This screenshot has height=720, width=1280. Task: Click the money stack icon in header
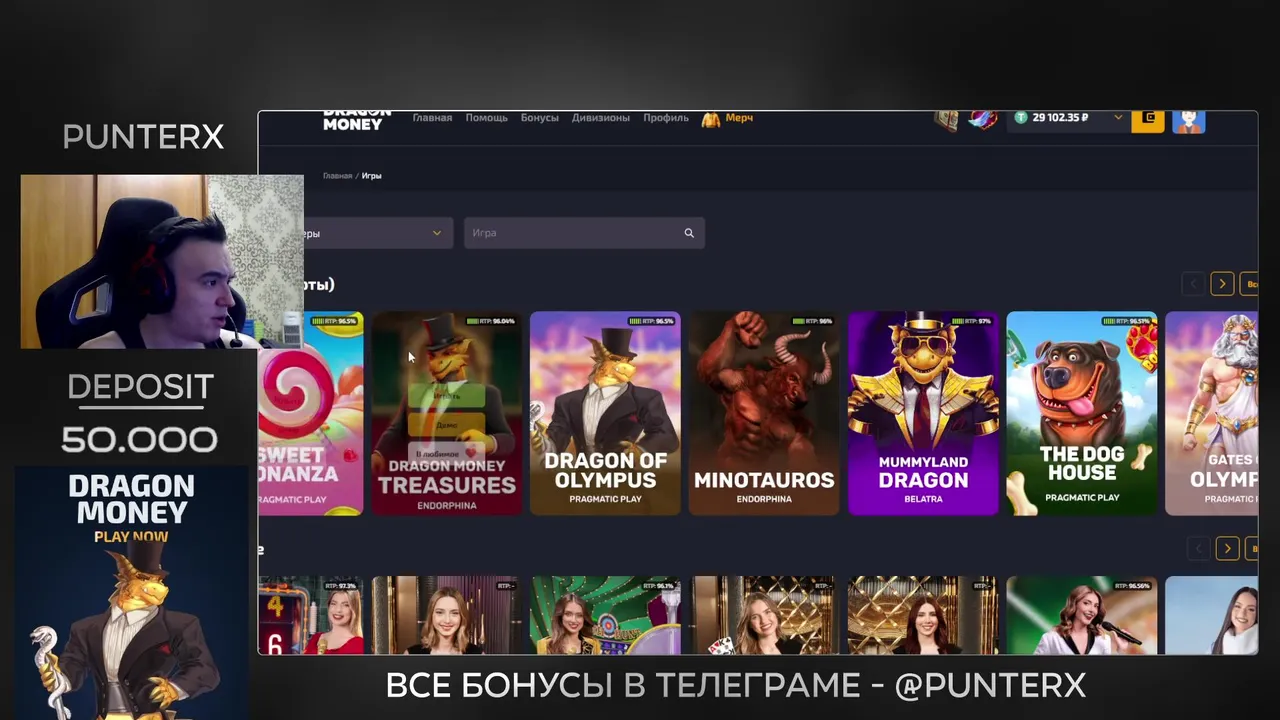[x=946, y=120]
